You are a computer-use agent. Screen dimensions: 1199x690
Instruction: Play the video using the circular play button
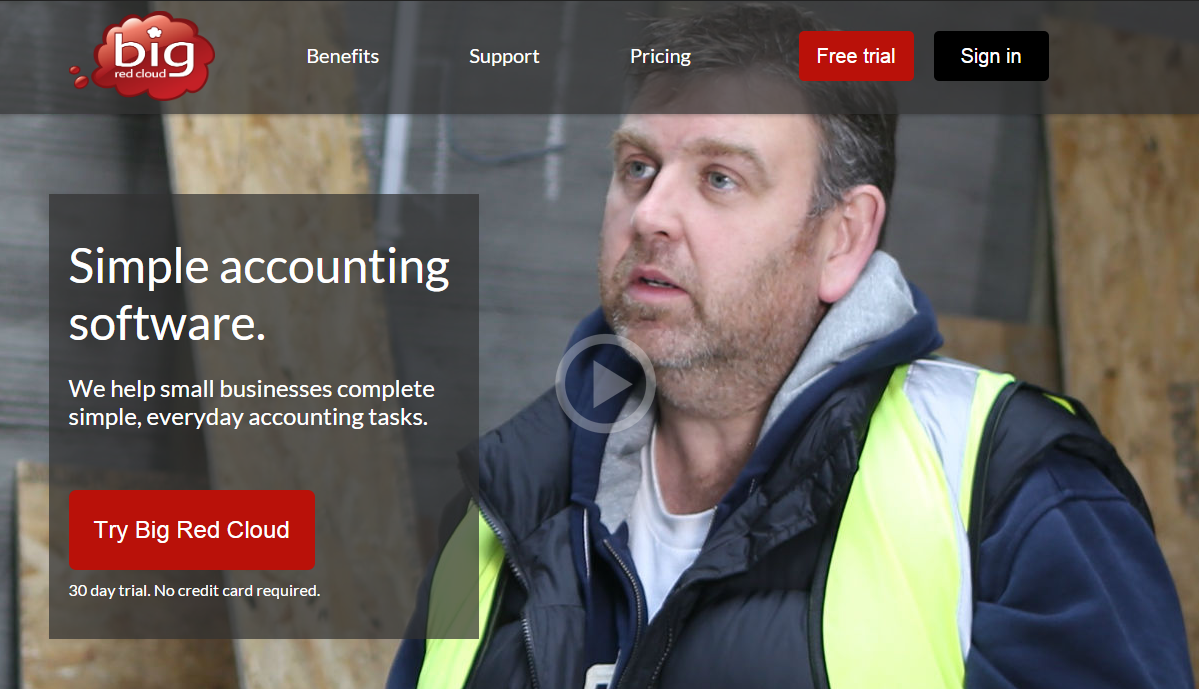605,384
